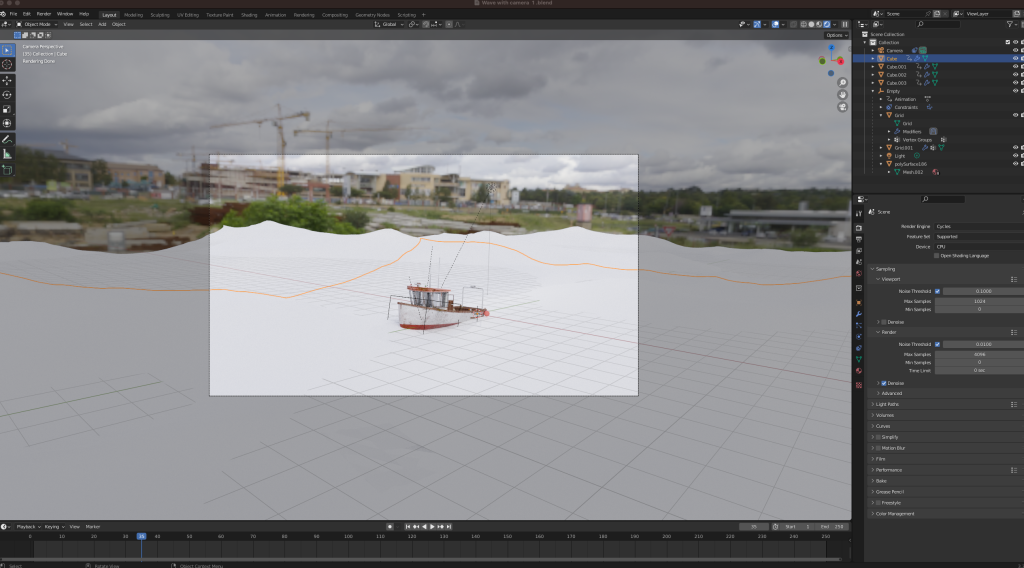Expand the Color Management panel
1024x568 pixels.
[895, 514]
